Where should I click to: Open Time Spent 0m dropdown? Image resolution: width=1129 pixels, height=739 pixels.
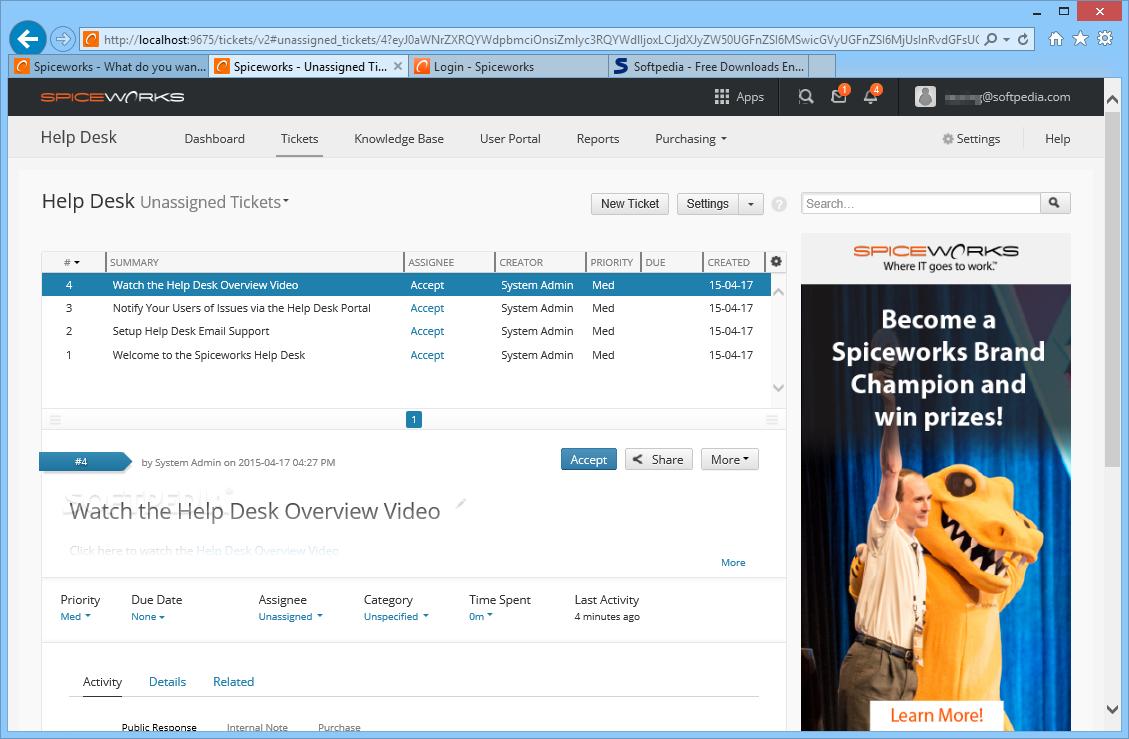(x=480, y=617)
